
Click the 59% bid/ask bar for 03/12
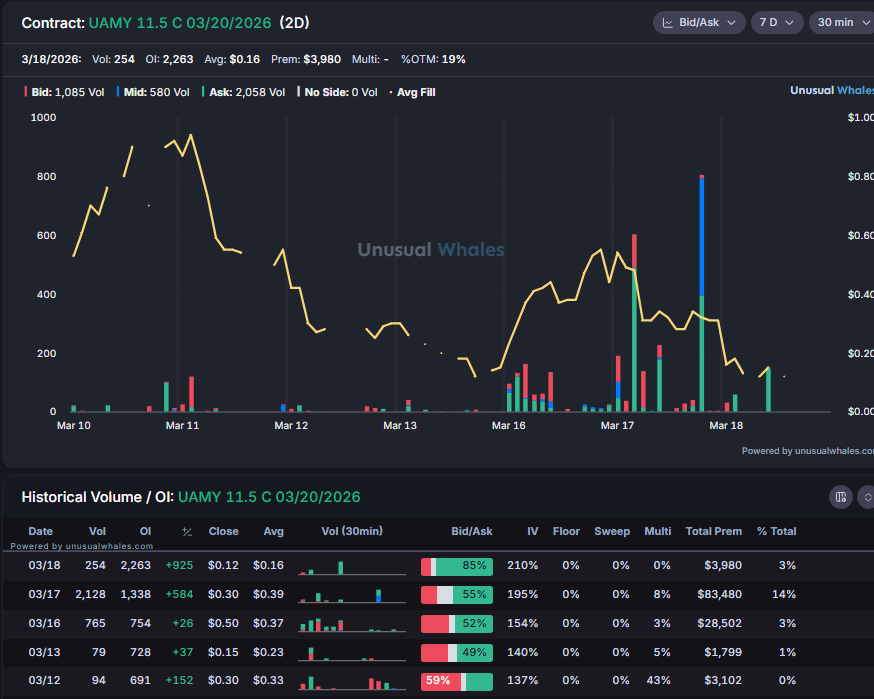tap(457, 681)
